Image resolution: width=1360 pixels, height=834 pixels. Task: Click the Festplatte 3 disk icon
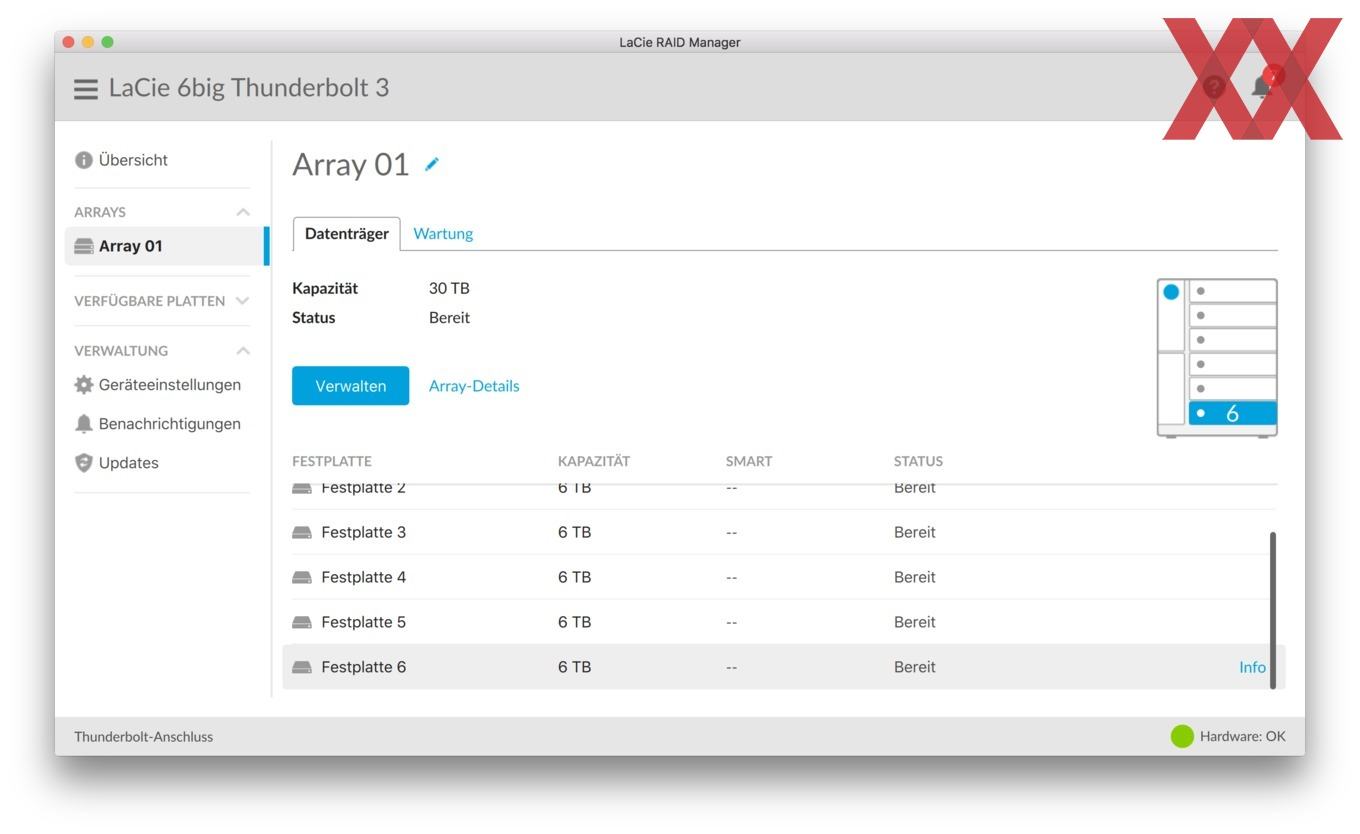pyautogui.click(x=302, y=533)
